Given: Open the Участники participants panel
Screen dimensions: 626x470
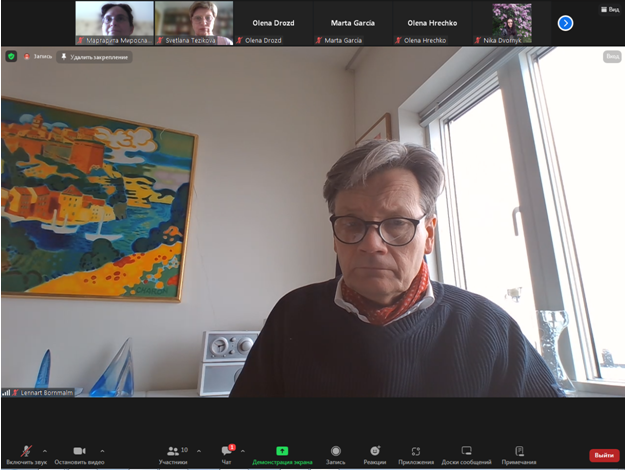Looking at the screenshot, I should [x=173, y=454].
